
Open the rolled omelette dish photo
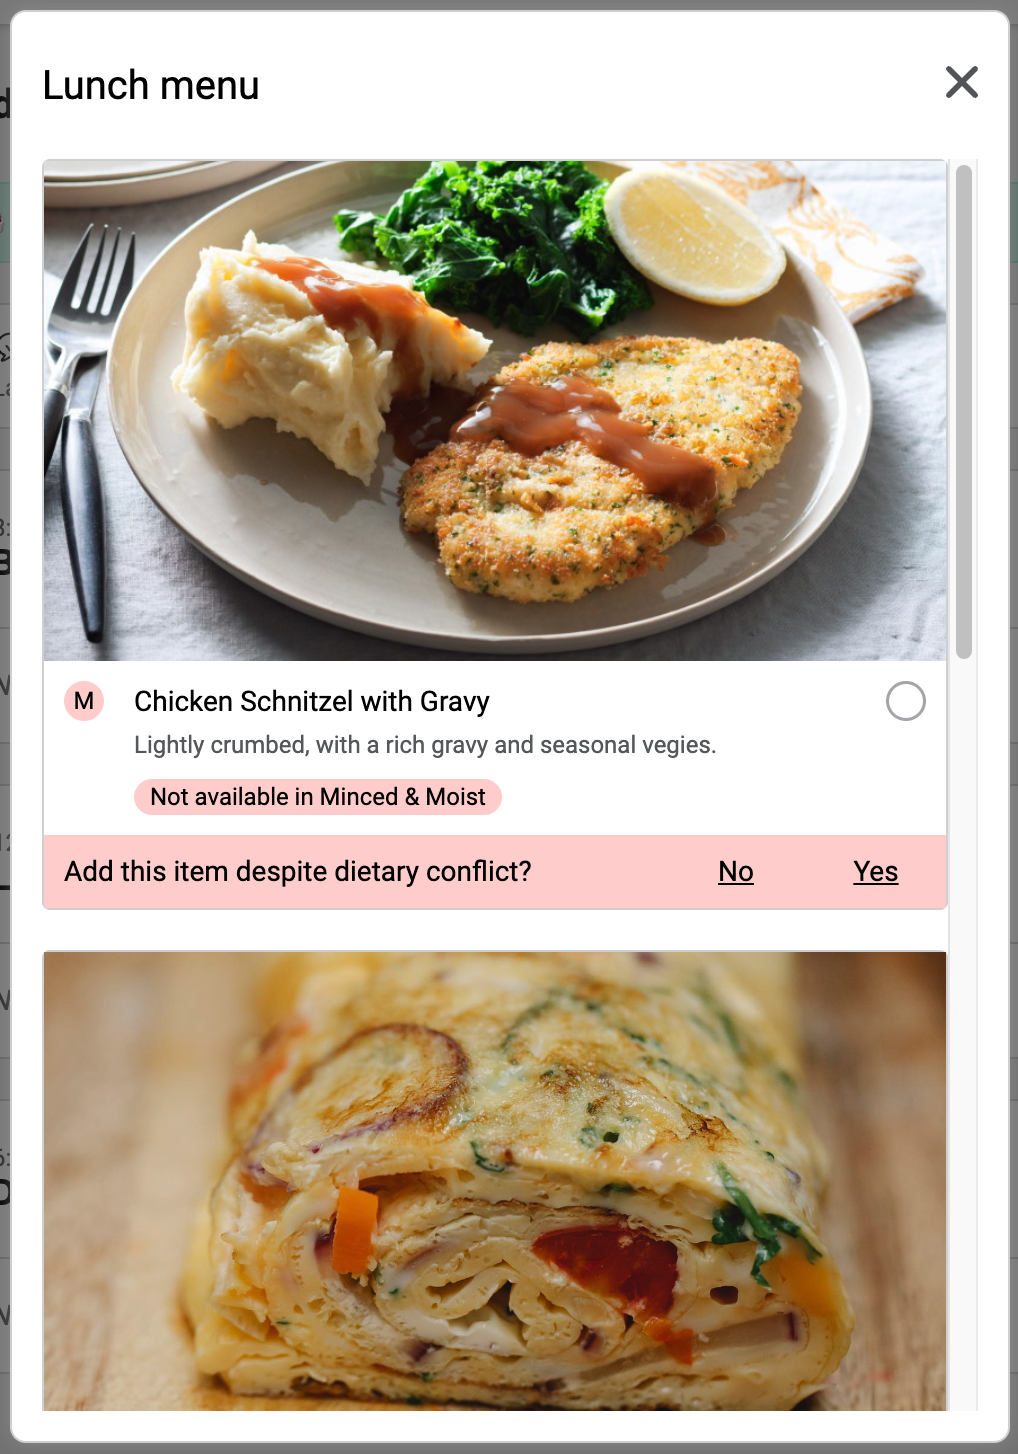495,1181
